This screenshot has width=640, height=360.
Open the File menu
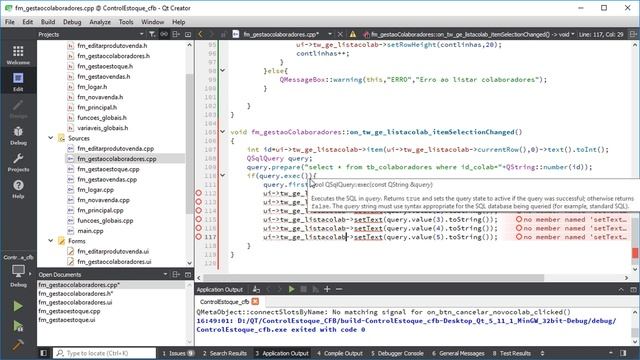pyautogui.click(x=10, y=22)
